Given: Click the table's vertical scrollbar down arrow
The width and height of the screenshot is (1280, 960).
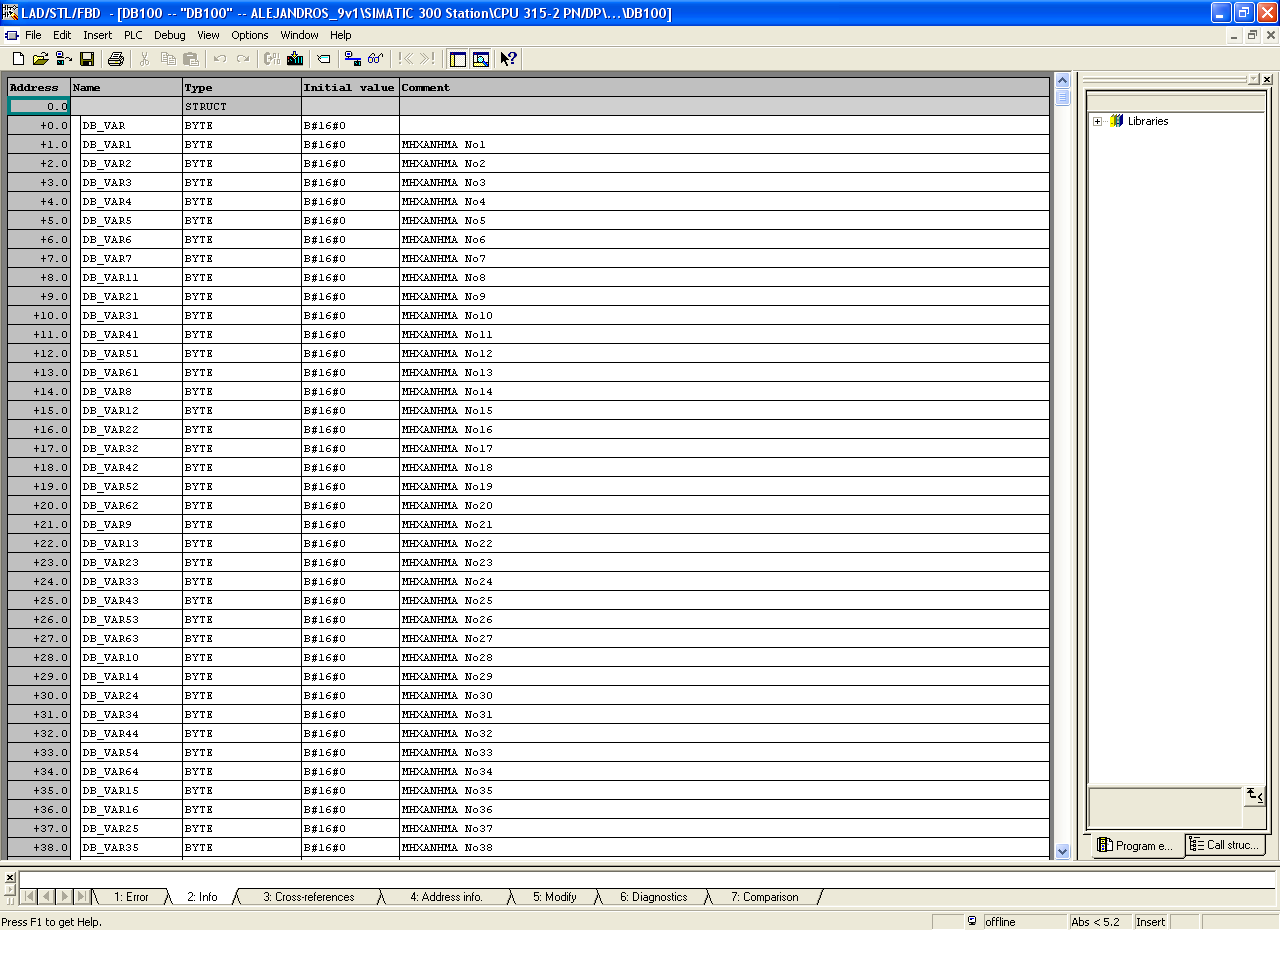Looking at the screenshot, I should pos(1063,851).
